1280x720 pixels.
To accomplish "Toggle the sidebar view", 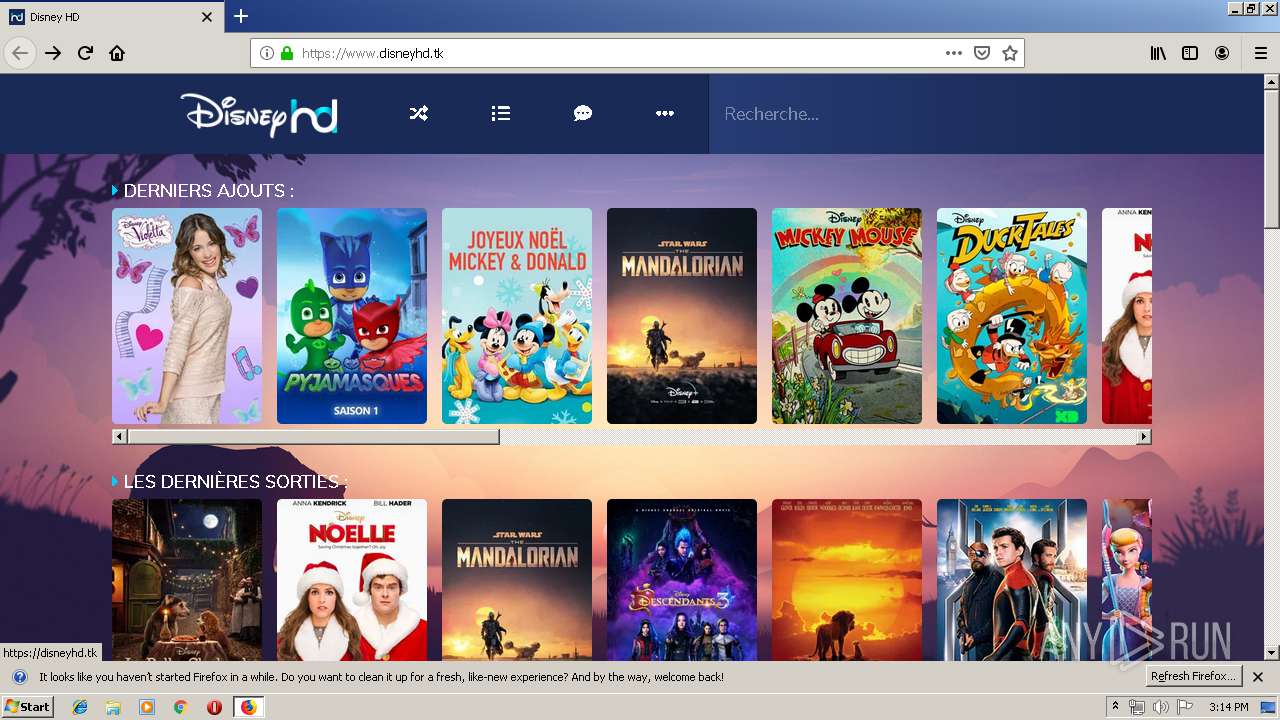I will point(1190,53).
